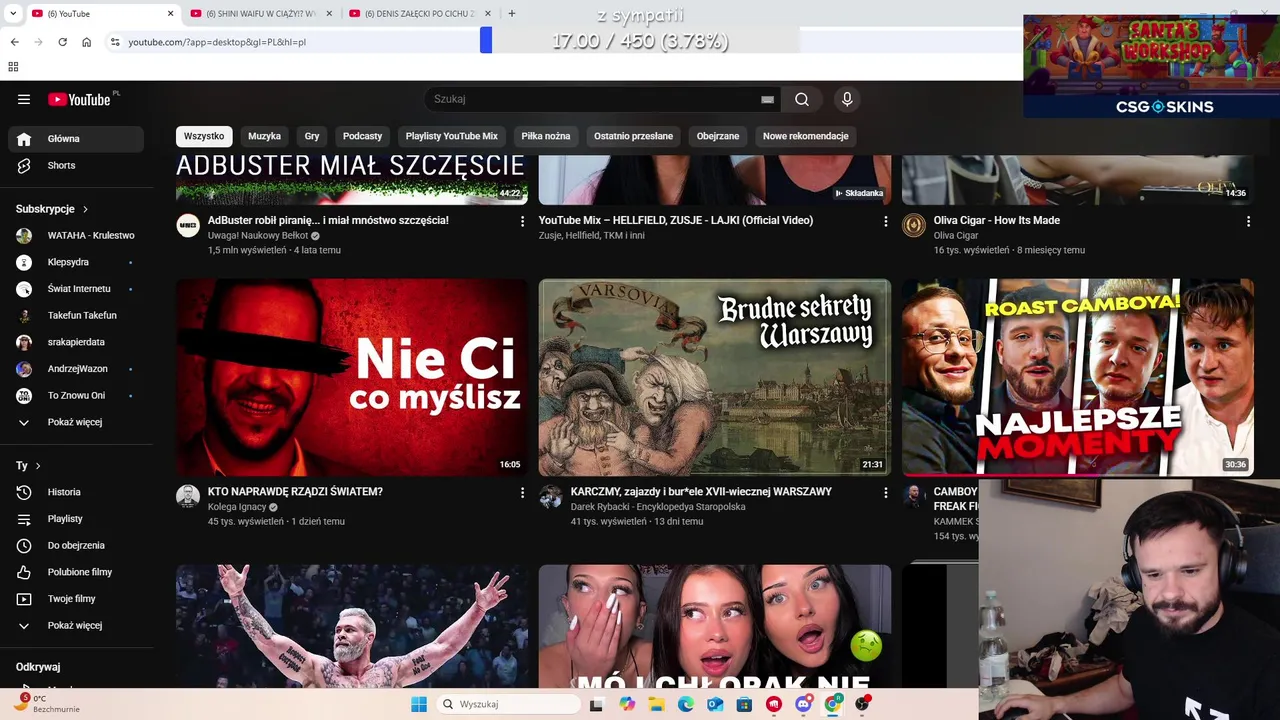1280x720 pixels.
Task: Switch to SHINI WAIFU W CIĄŻY browser tab
Action: 261,14
